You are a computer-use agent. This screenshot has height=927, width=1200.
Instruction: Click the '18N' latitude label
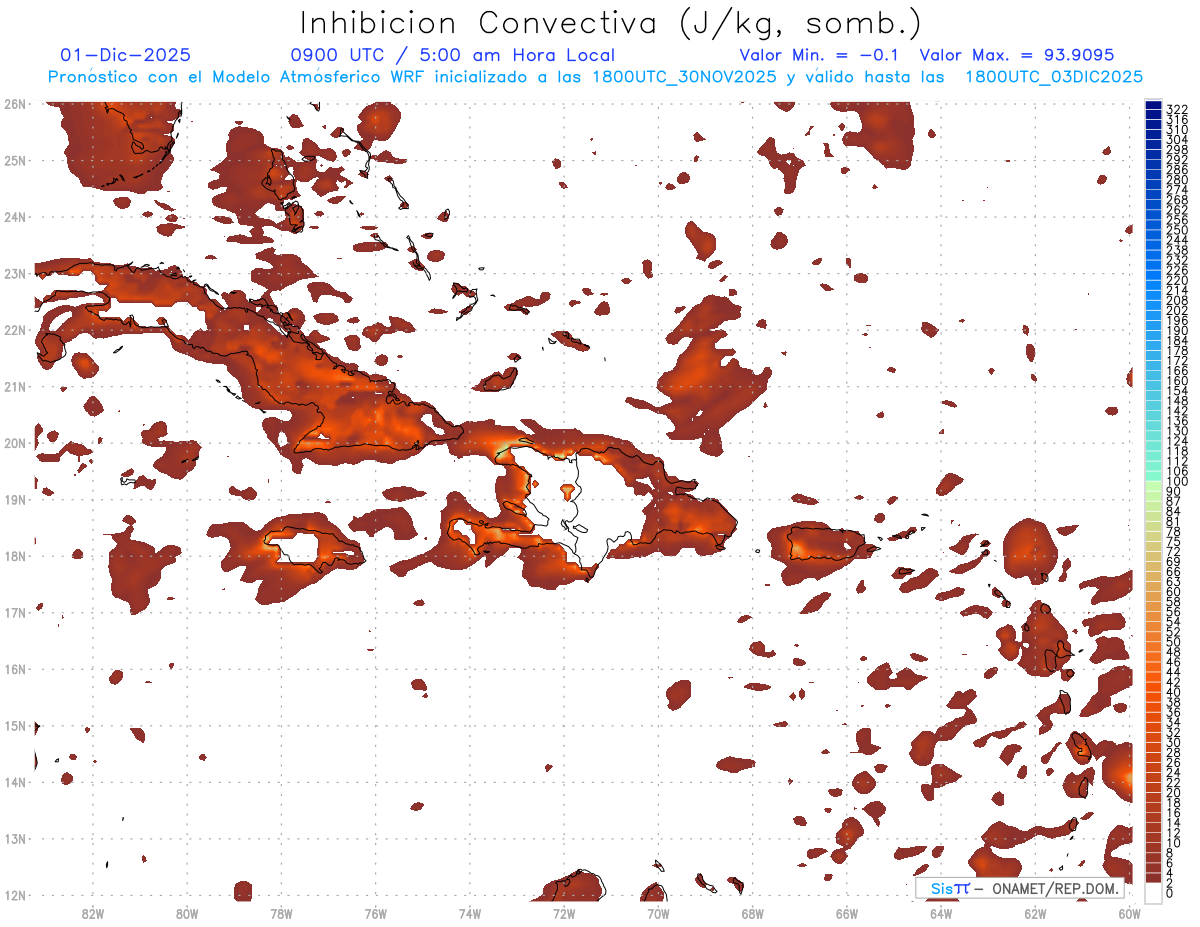pos(15,556)
